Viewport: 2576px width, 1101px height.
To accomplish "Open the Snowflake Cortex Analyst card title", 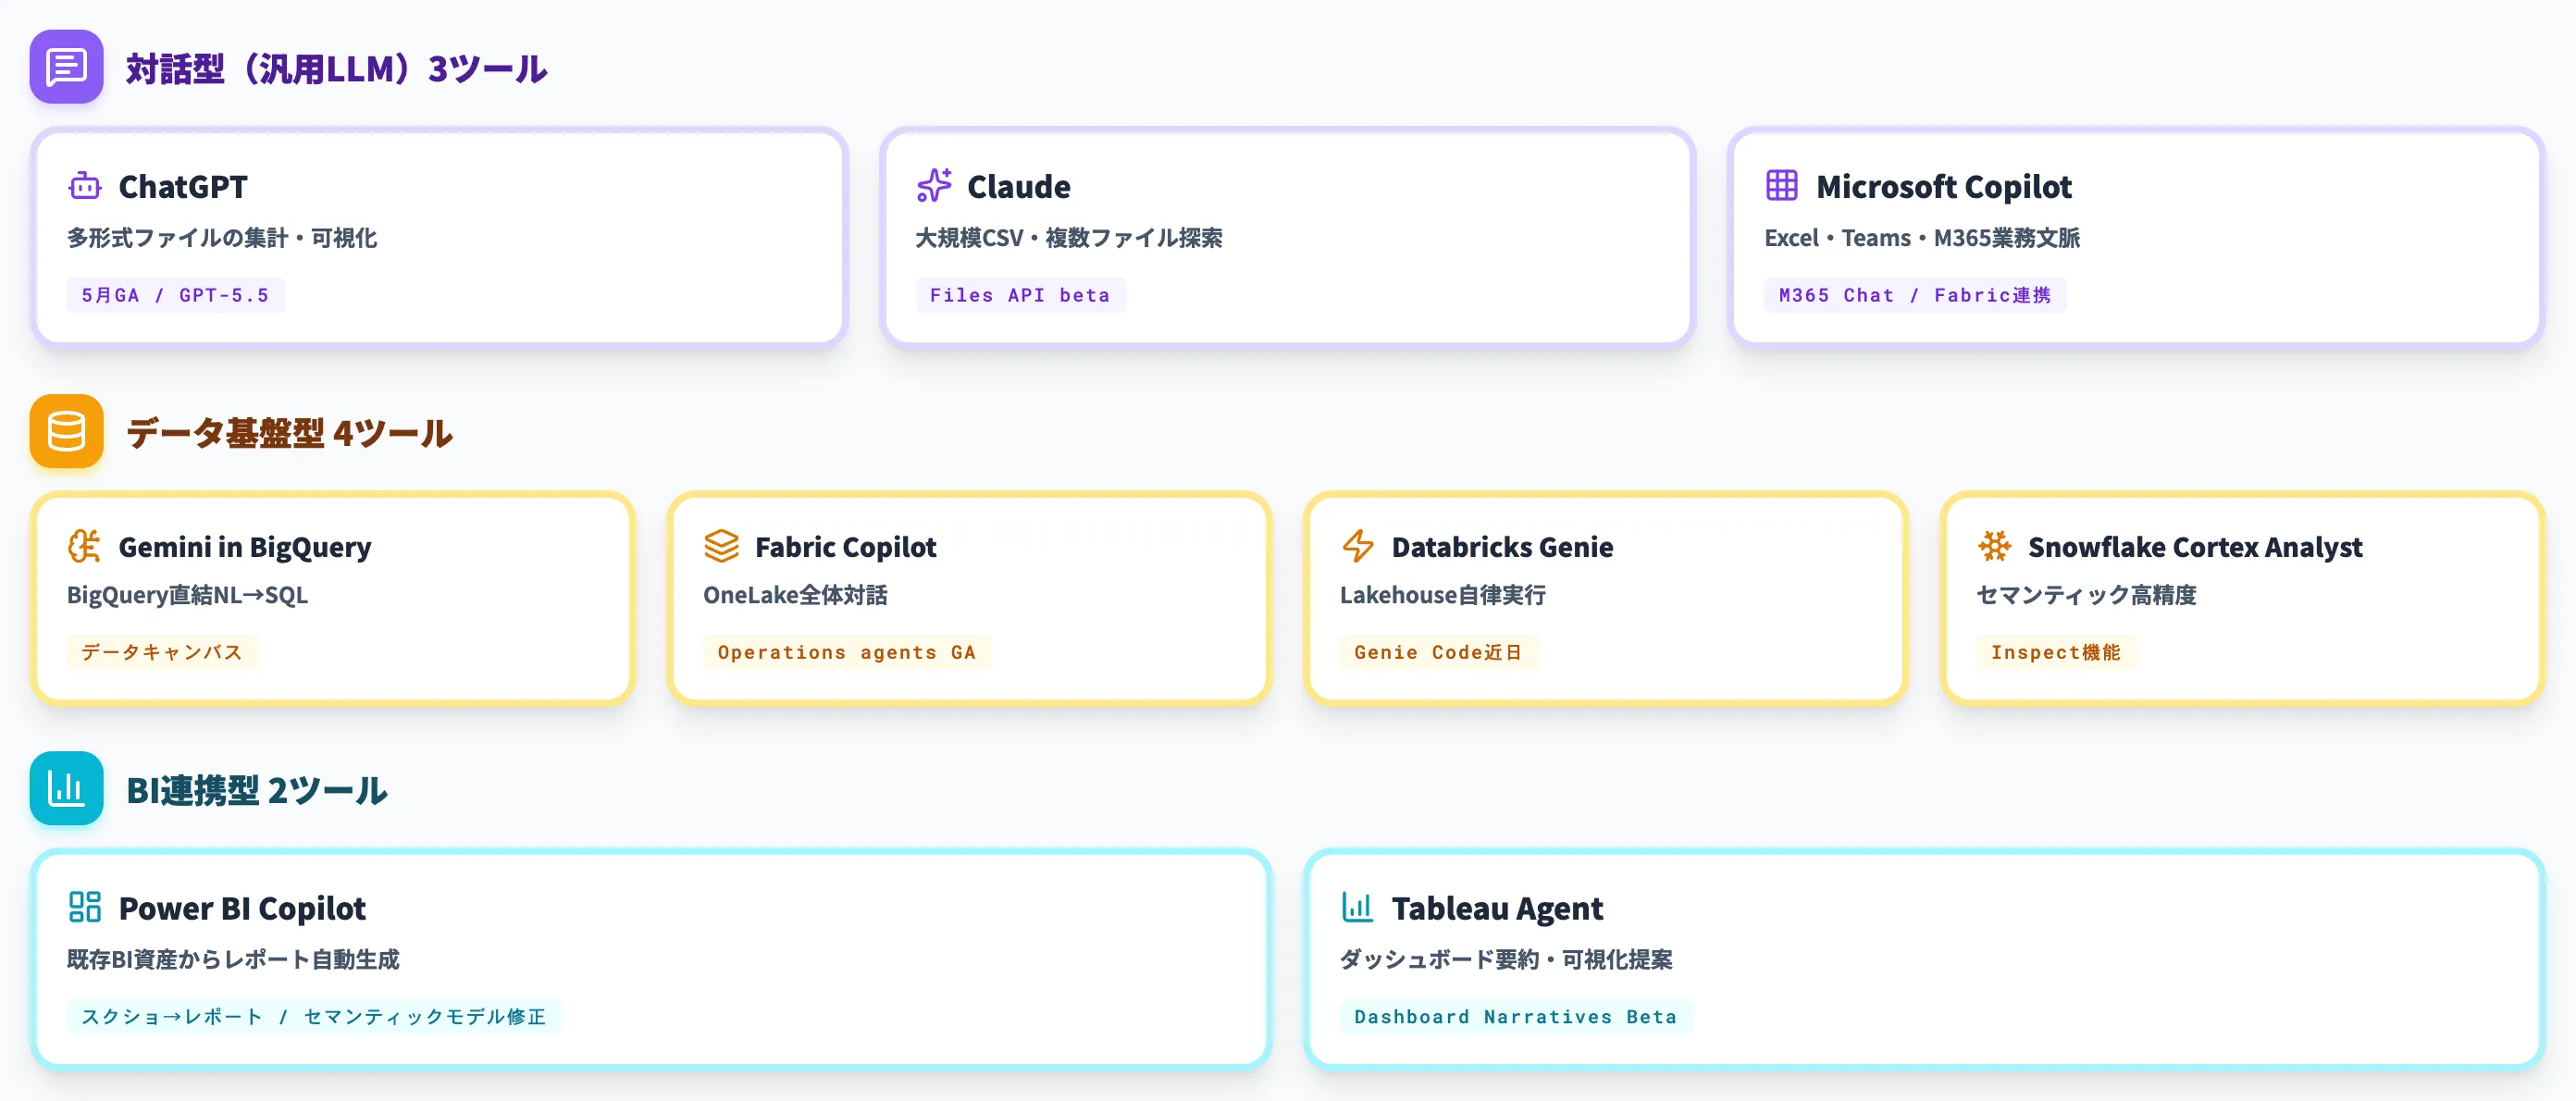I will pos(2195,547).
